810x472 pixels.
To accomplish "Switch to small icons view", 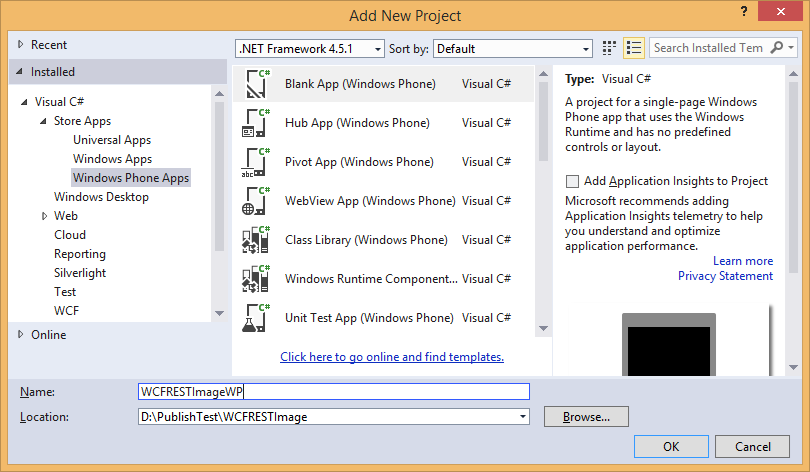I will [610, 48].
